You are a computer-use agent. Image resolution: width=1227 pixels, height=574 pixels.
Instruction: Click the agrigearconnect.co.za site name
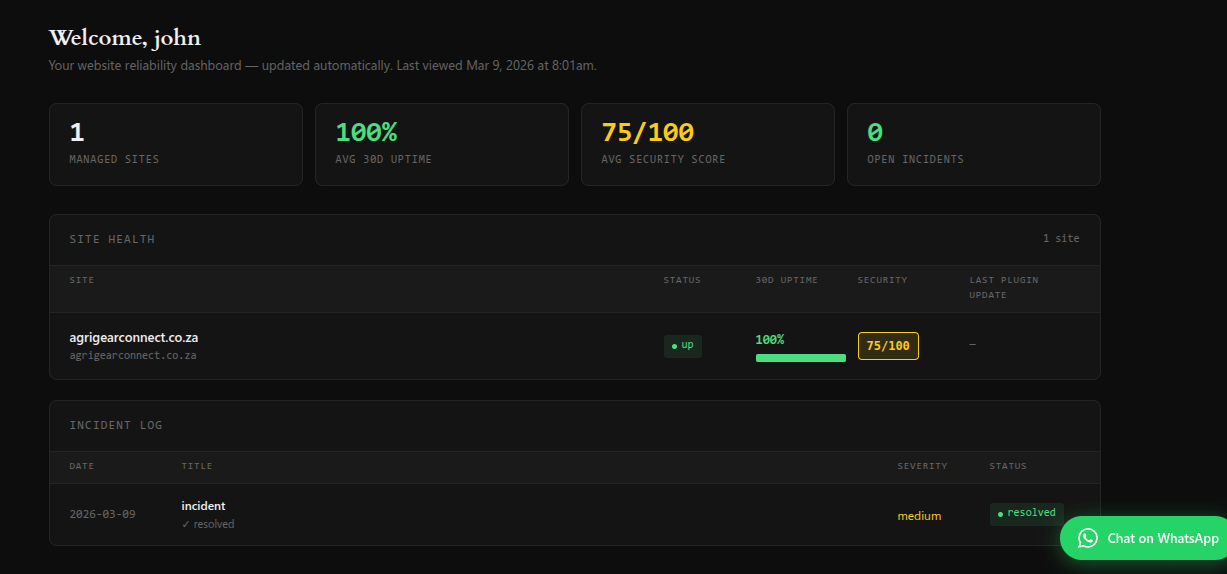pyautogui.click(x=133, y=337)
